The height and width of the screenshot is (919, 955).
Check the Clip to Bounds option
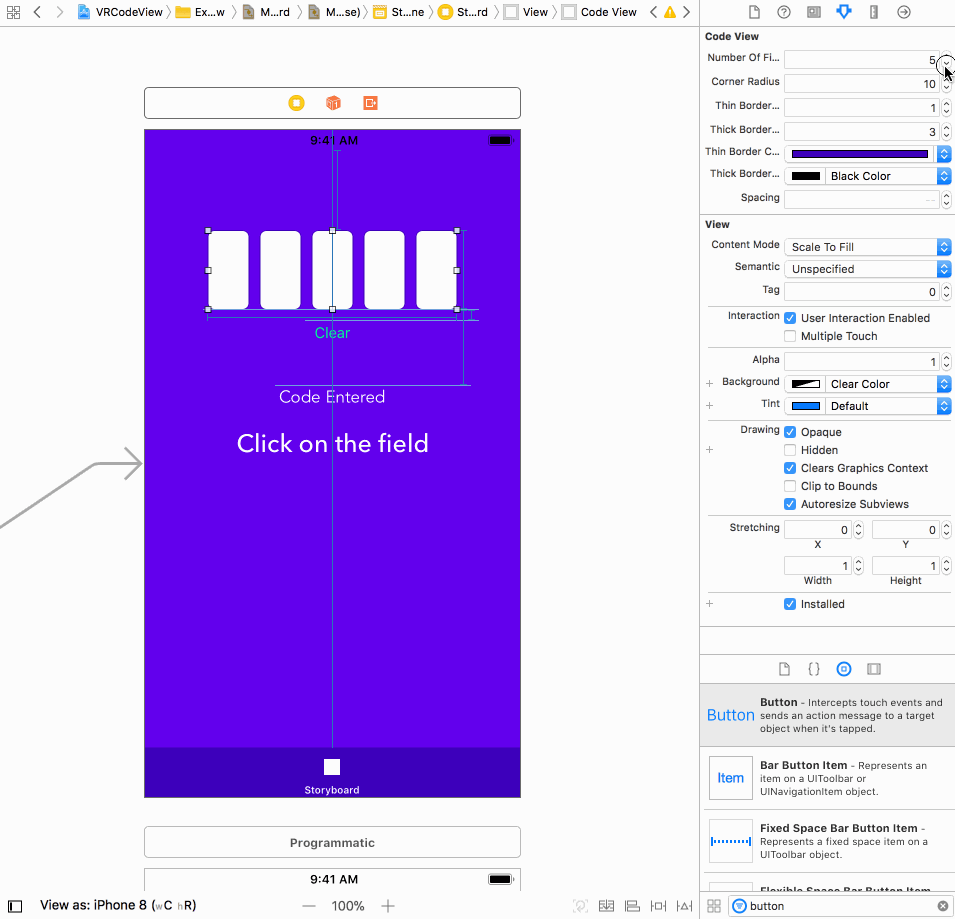790,486
